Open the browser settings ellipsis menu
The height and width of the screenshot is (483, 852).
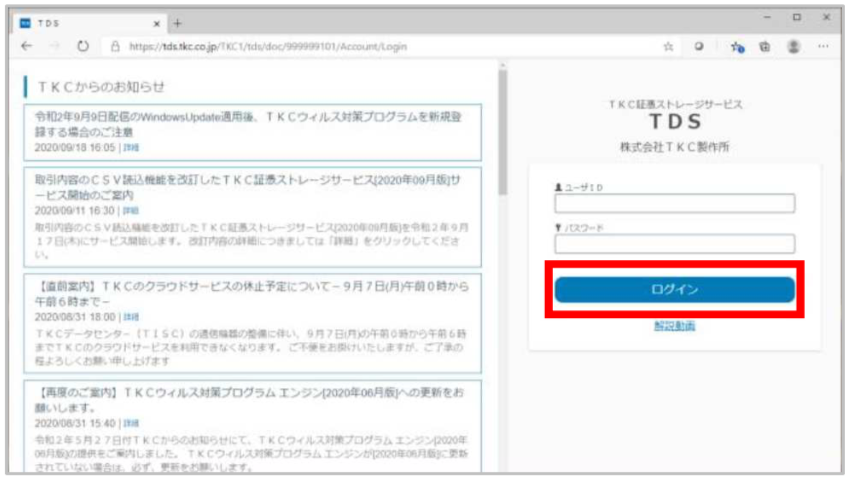point(823,47)
